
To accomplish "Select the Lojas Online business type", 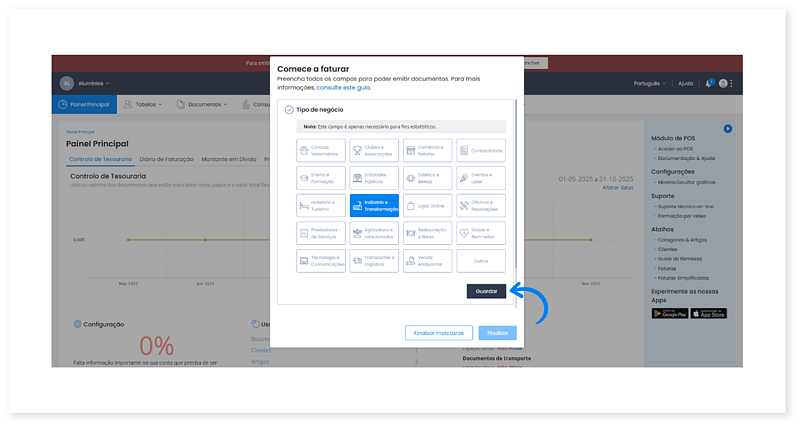I will 427,205.
